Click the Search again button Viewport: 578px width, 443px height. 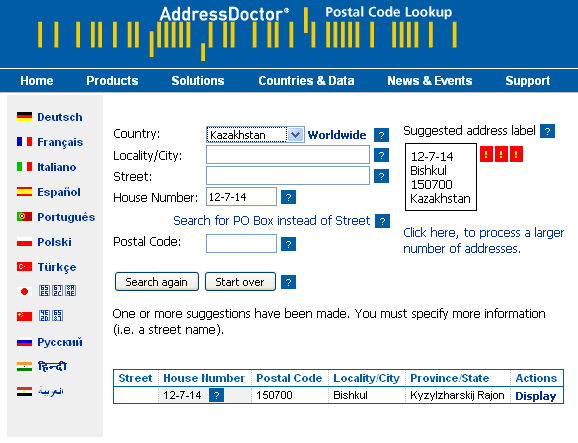pyautogui.click(x=157, y=282)
